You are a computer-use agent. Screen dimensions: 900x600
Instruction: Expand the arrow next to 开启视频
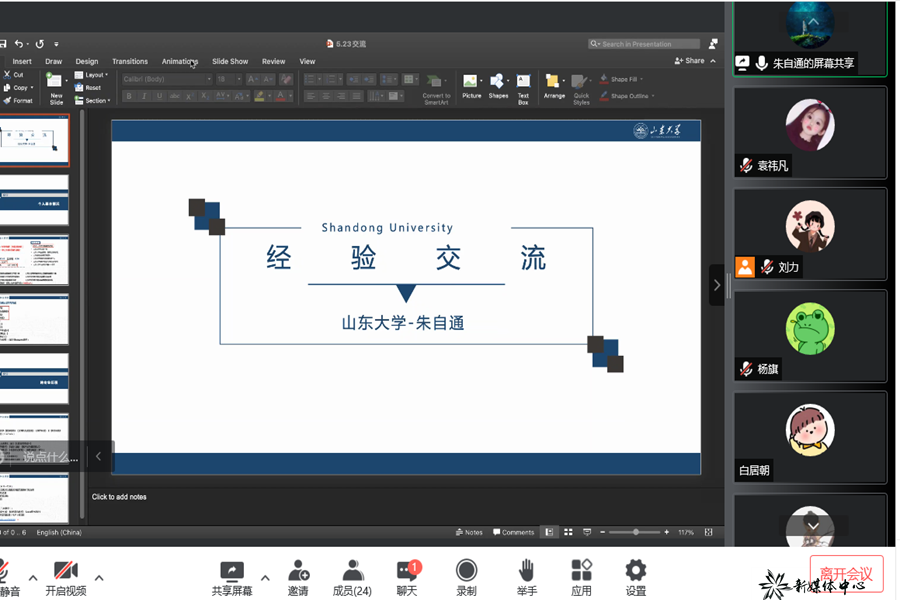tap(99, 577)
